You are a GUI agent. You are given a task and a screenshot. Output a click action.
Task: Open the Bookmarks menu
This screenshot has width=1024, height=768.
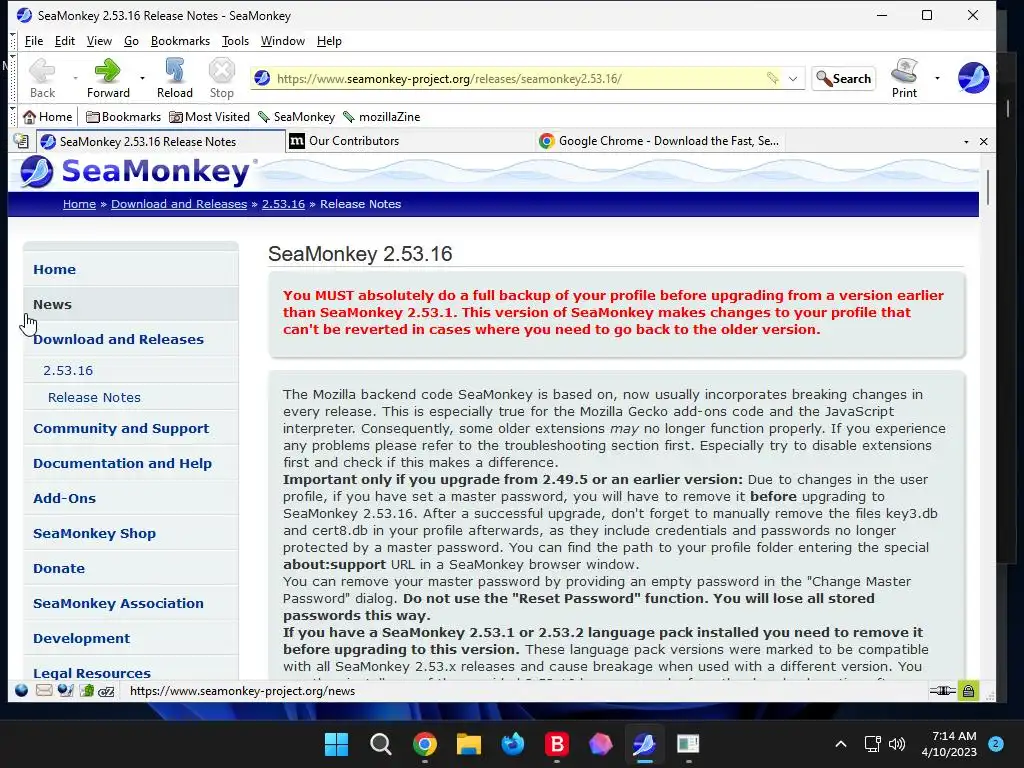pyautogui.click(x=180, y=41)
